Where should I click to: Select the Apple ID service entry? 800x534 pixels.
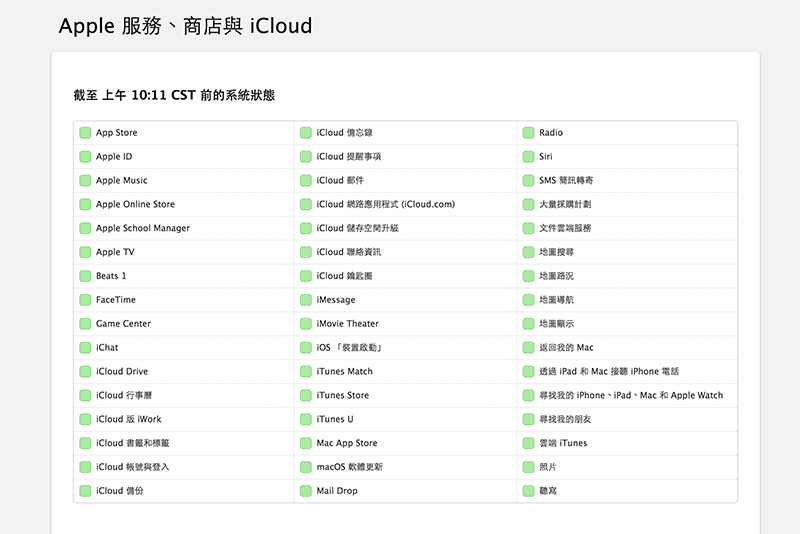(114, 157)
